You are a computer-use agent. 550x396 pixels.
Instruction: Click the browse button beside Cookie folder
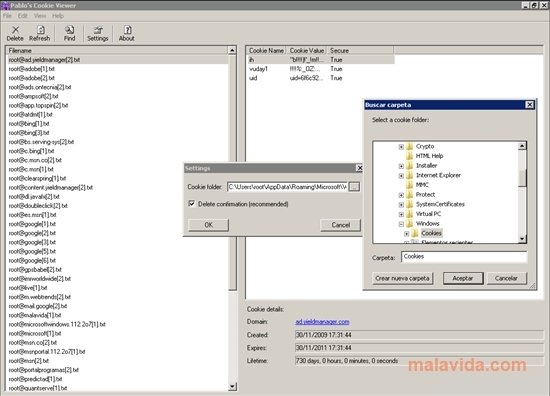tap(354, 187)
